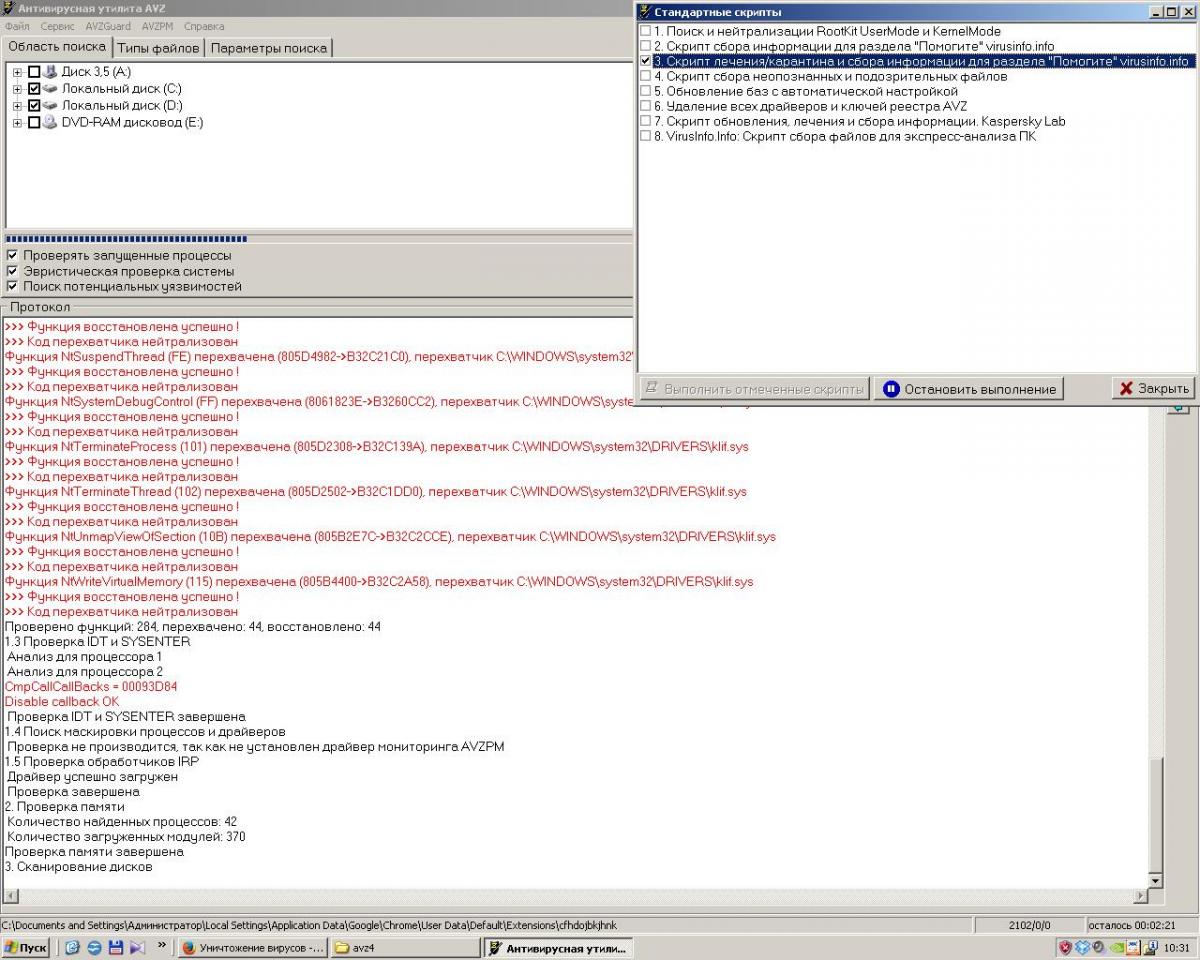The width and height of the screenshot is (1200, 960).
Task: Click log line 'Количество найденных процессов: 42'
Action: [x=122, y=822]
